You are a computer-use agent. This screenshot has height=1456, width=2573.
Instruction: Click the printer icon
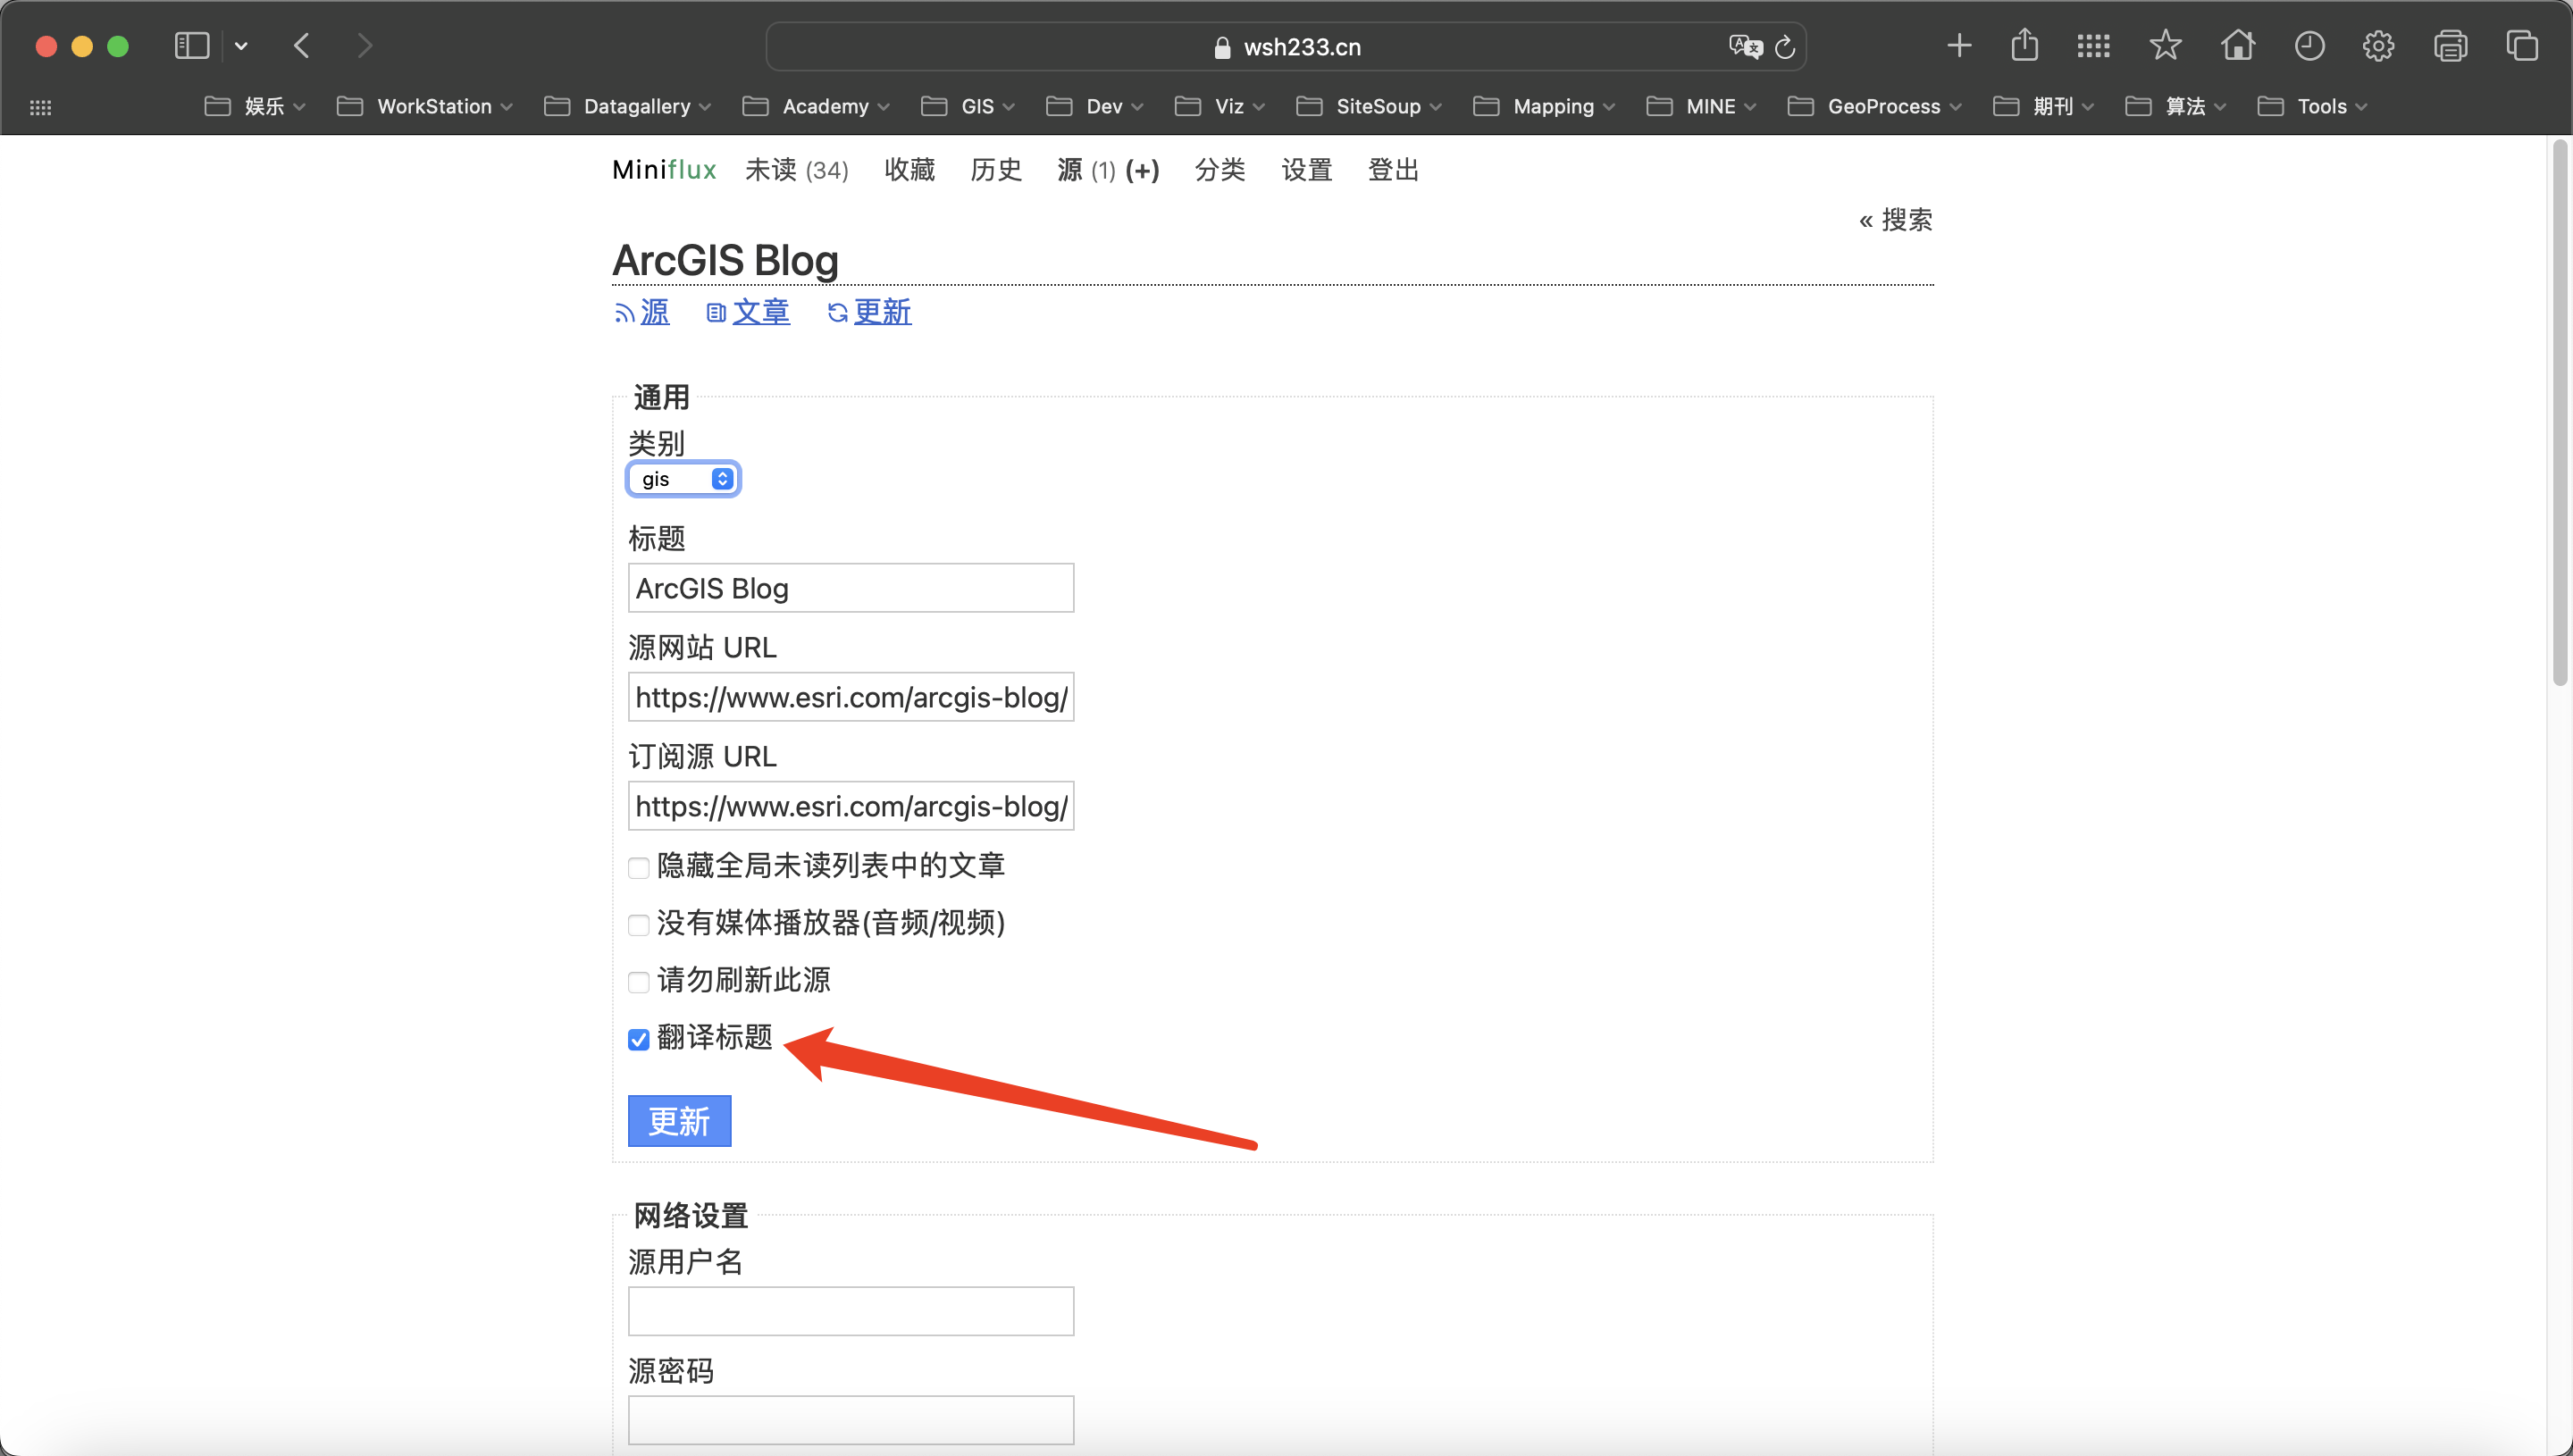pos(2450,46)
